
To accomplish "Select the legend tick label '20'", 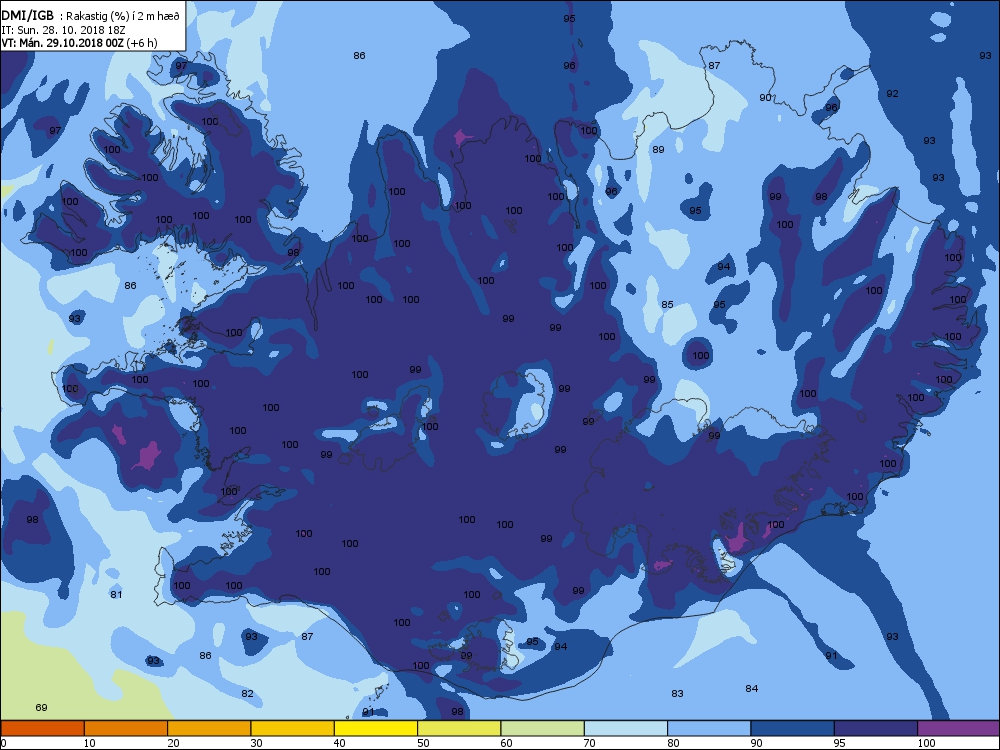I will click(173, 743).
